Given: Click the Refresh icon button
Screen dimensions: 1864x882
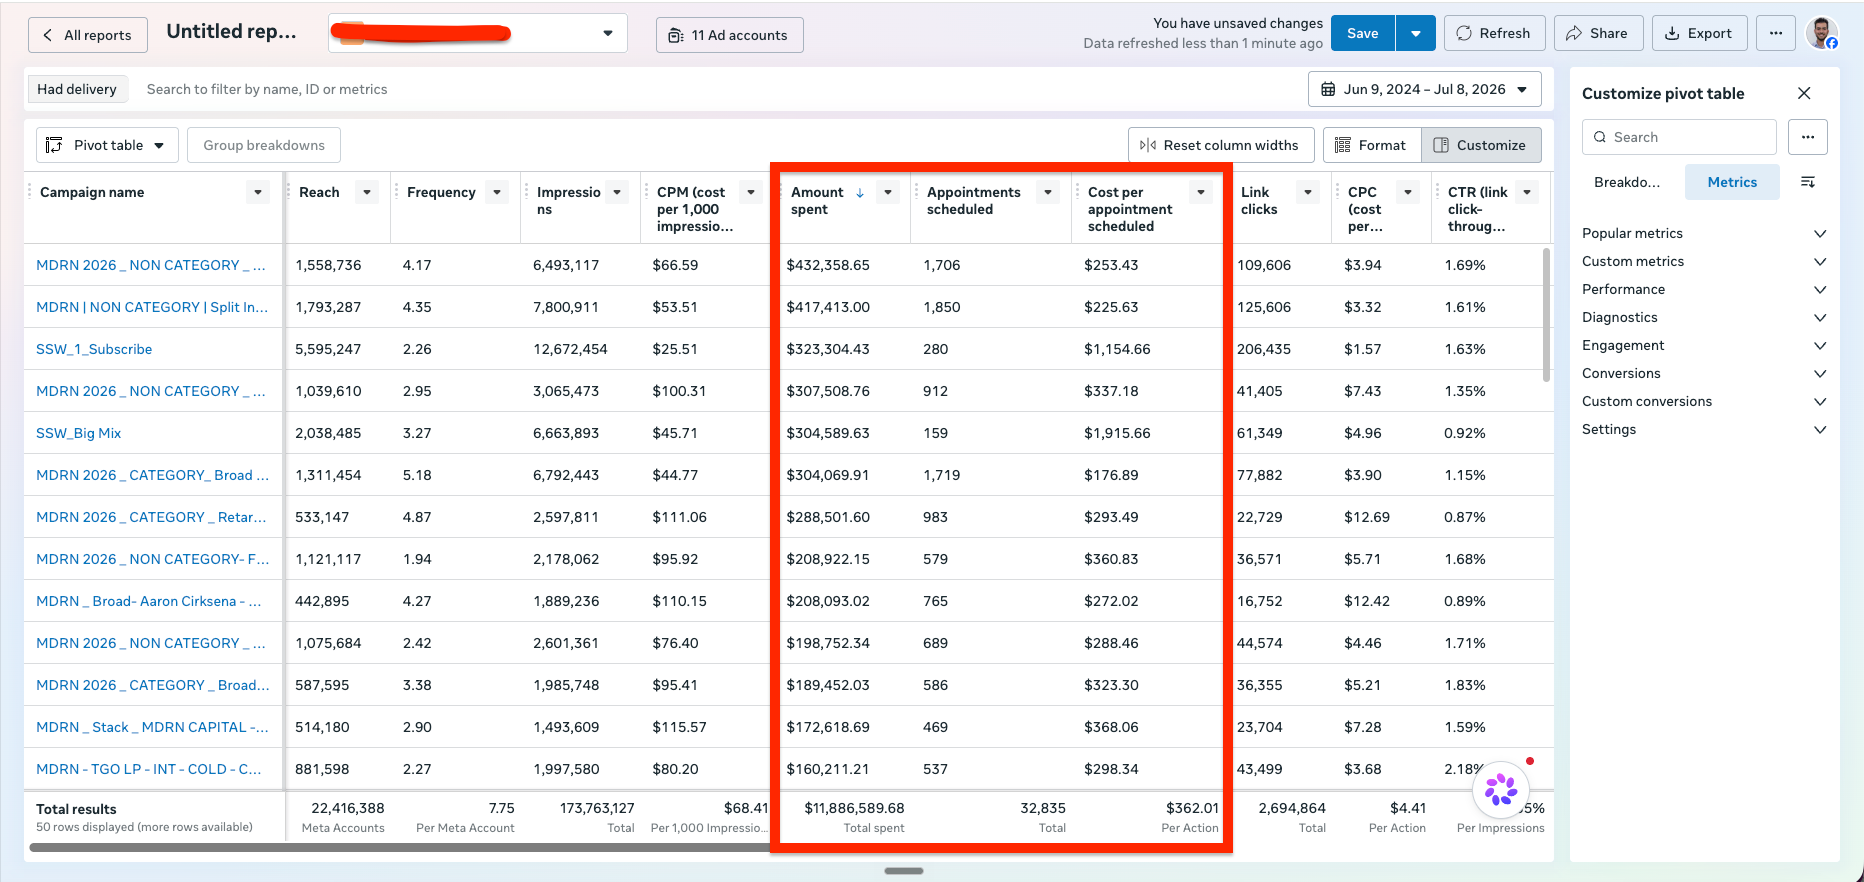Looking at the screenshot, I should tap(1494, 33).
